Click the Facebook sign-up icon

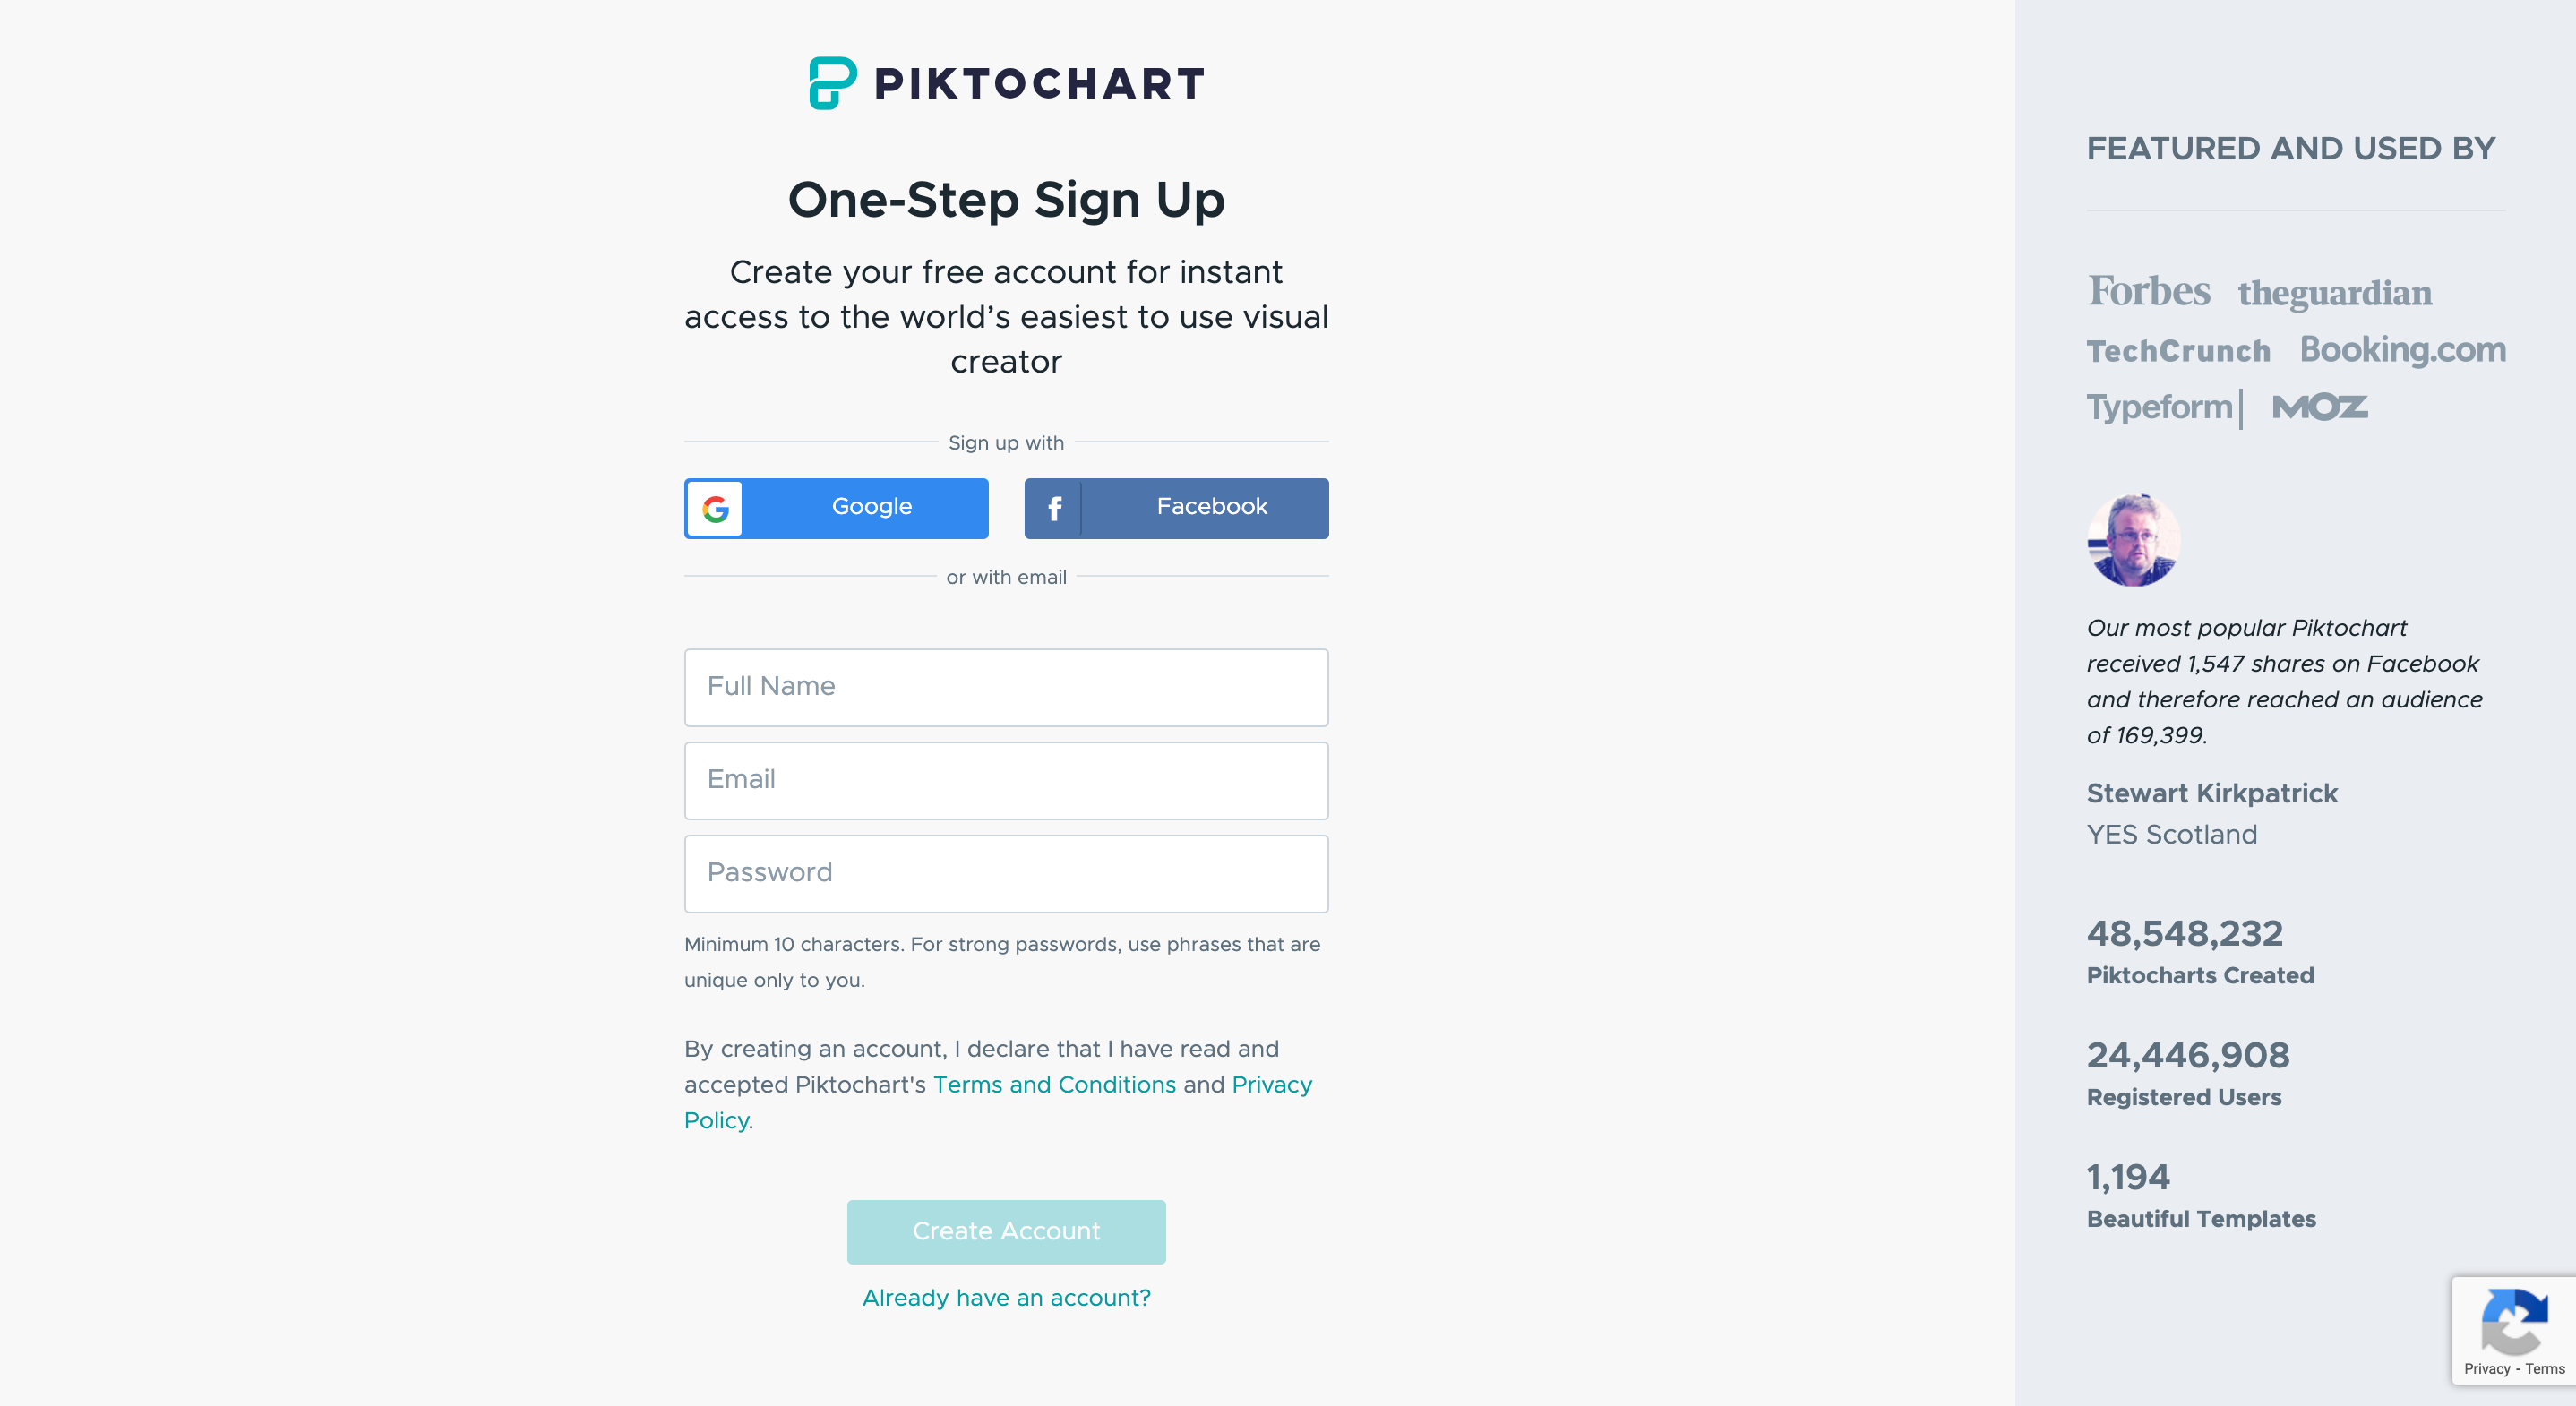point(1054,508)
